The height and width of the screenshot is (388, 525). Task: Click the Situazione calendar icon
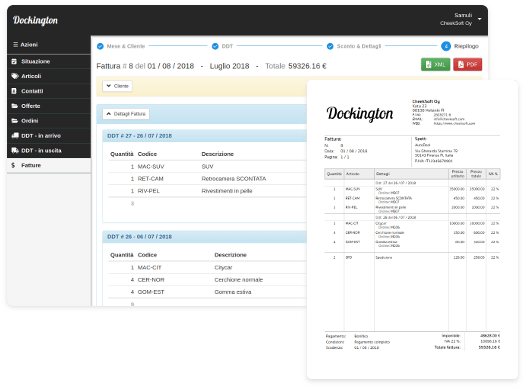coord(14,61)
